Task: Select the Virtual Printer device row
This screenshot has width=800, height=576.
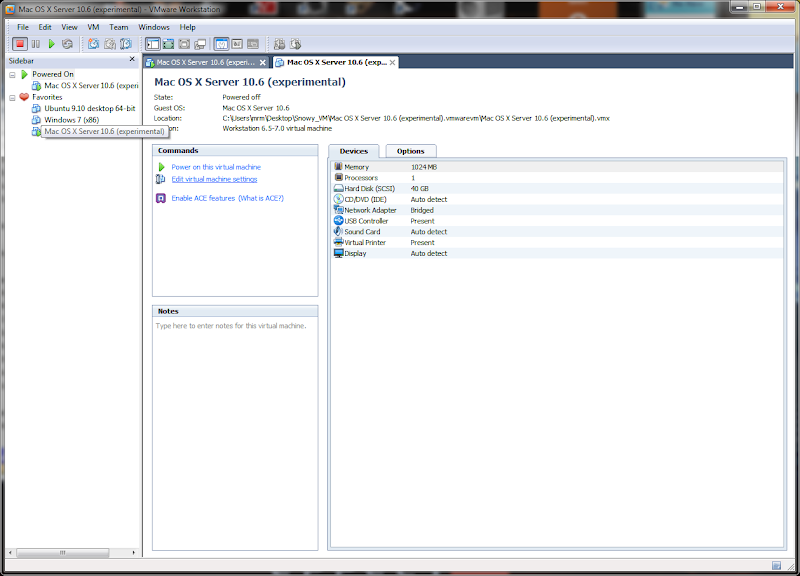Action: [558, 242]
